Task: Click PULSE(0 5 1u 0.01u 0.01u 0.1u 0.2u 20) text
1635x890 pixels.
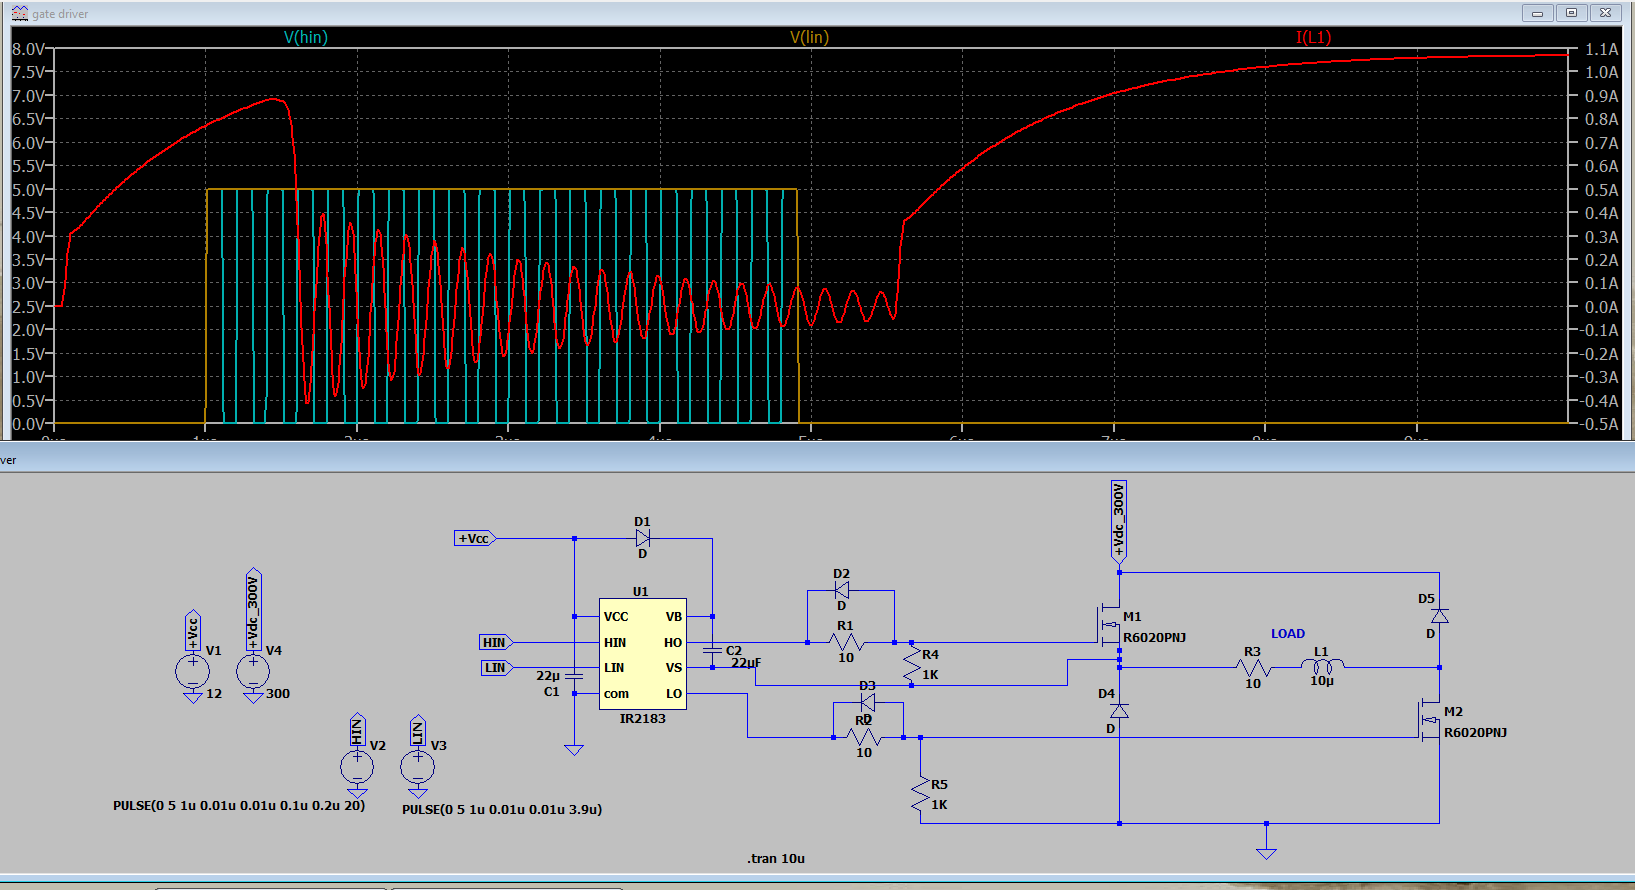Action: point(239,805)
